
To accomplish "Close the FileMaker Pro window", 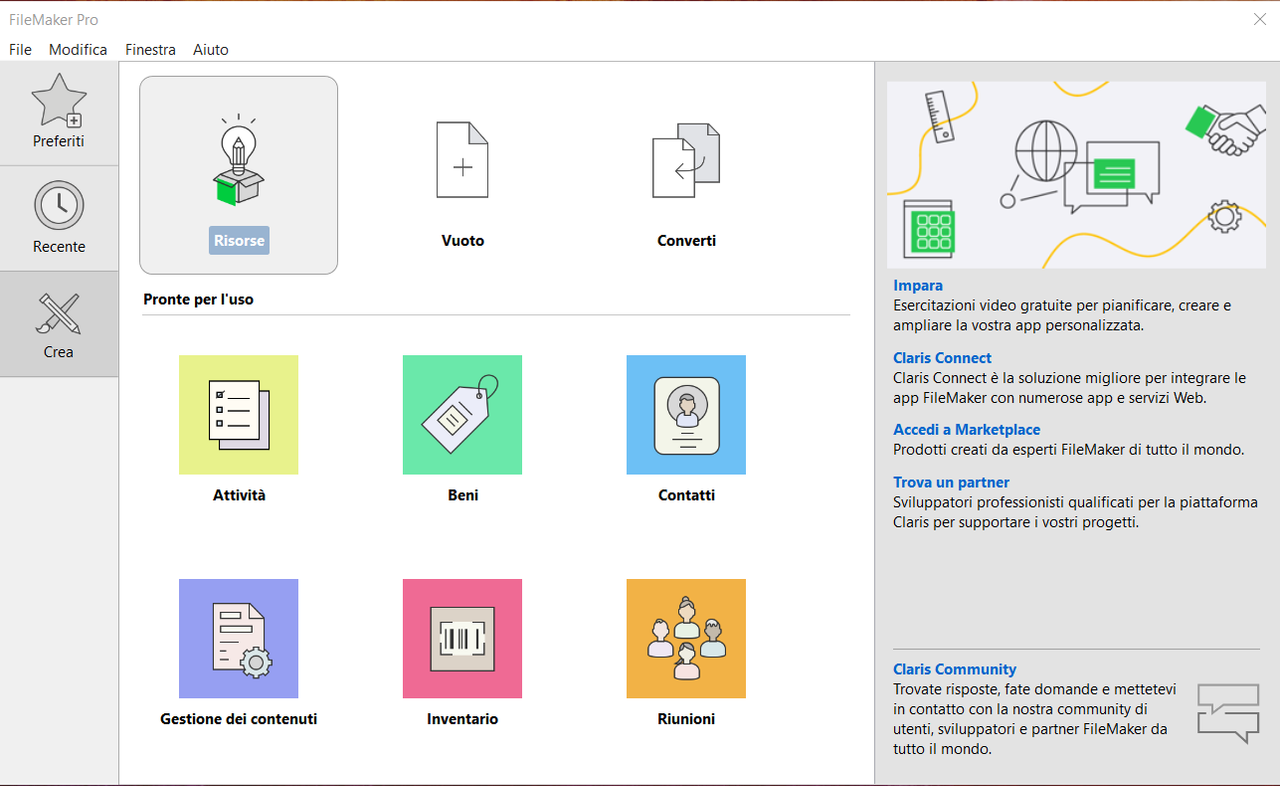I will click(x=1260, y=19).
